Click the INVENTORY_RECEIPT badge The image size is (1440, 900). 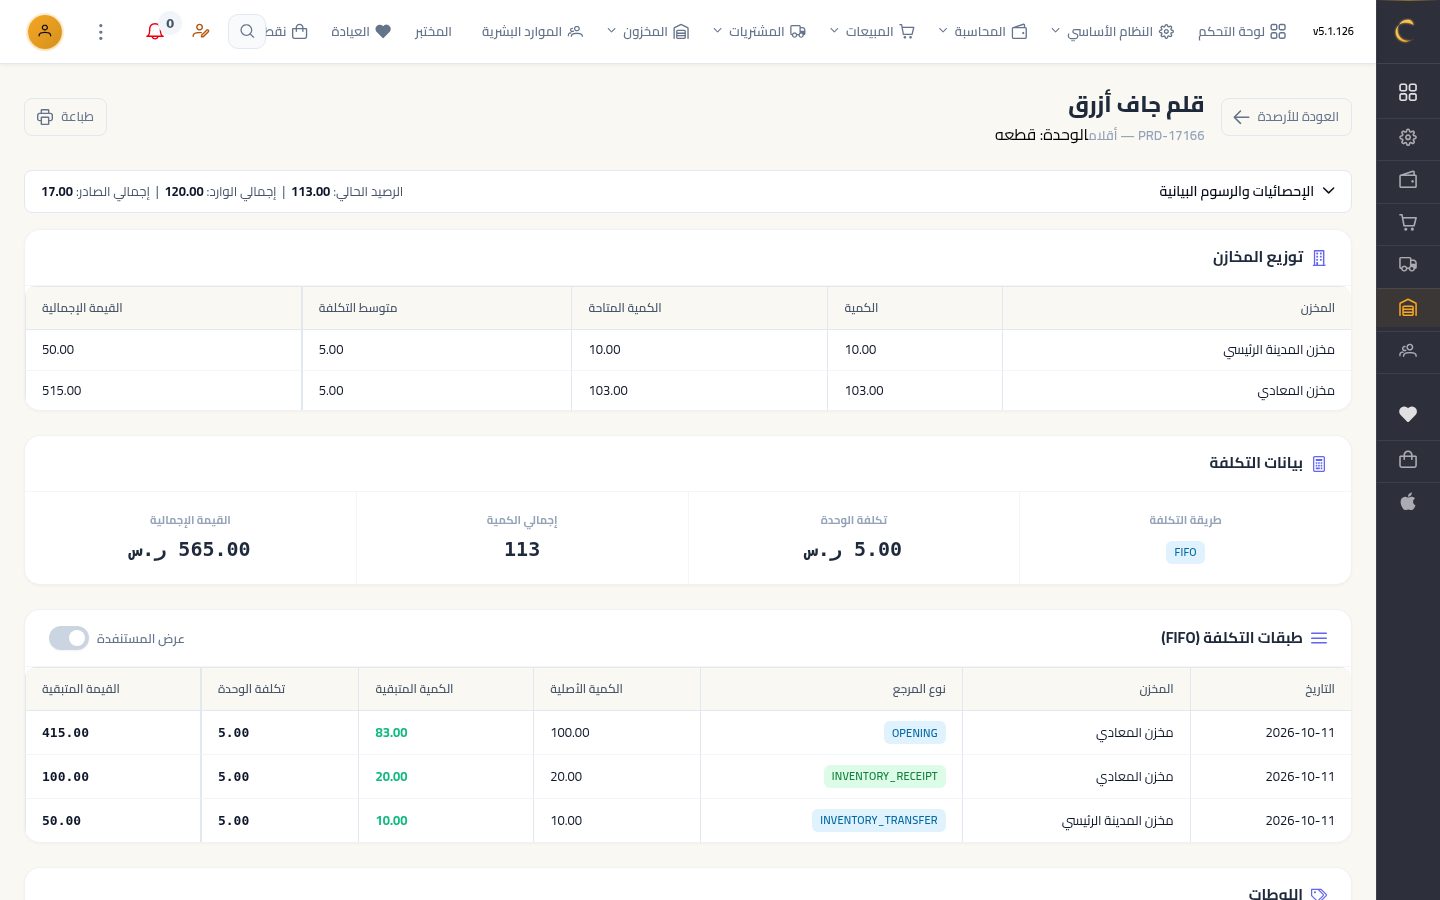point(885,776)
